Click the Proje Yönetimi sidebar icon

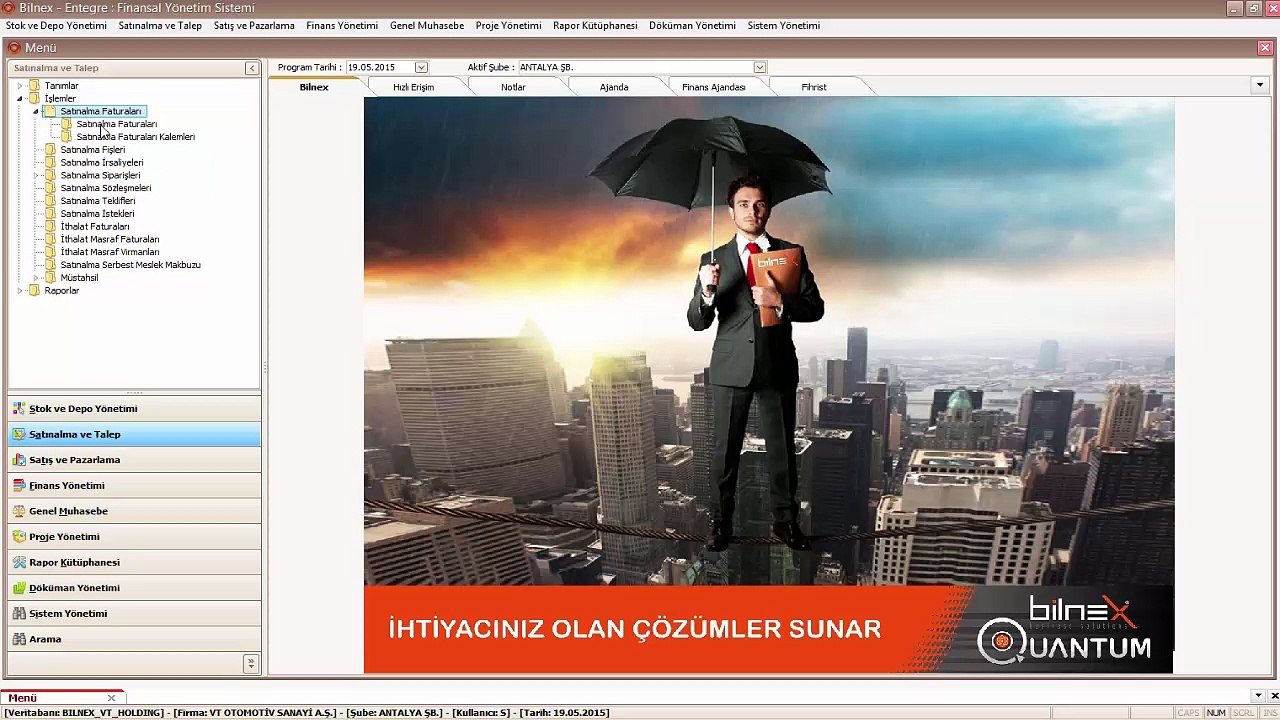click(x=19, y=537)
